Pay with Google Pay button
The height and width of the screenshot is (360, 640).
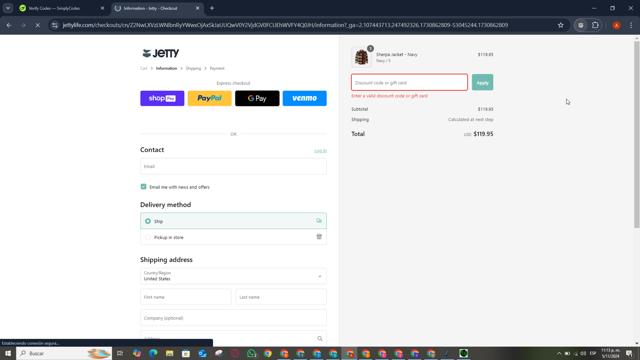[x=257, y=98]
